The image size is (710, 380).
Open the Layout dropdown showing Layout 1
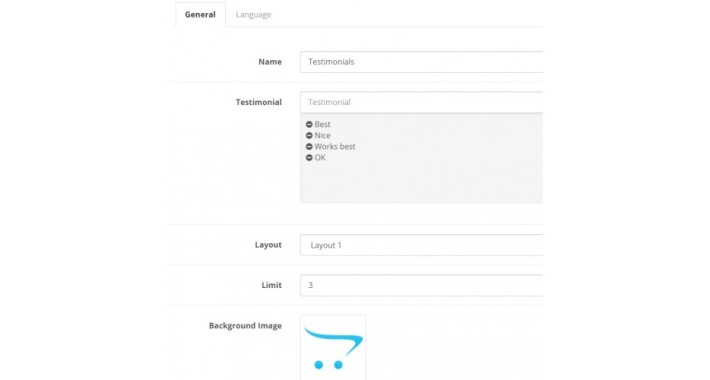(x=421, y=245)
